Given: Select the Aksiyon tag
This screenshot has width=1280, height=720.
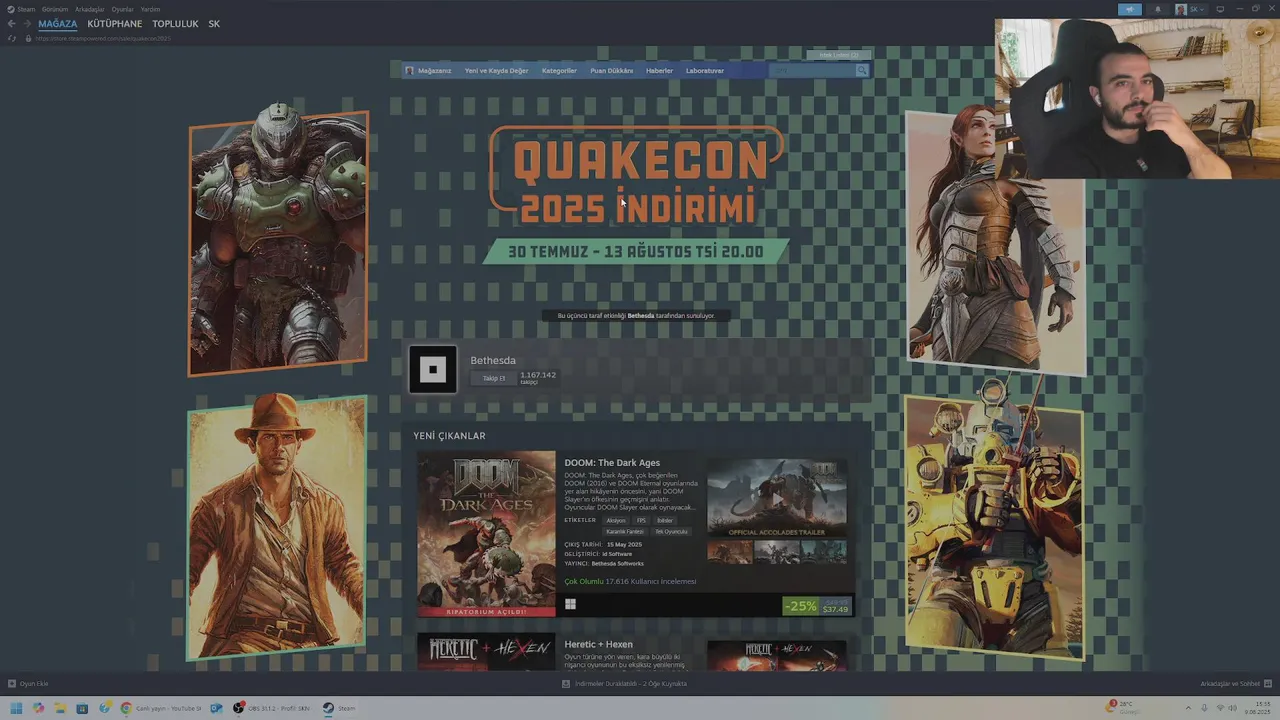Looking at the screenshot, I should point(616,520).
